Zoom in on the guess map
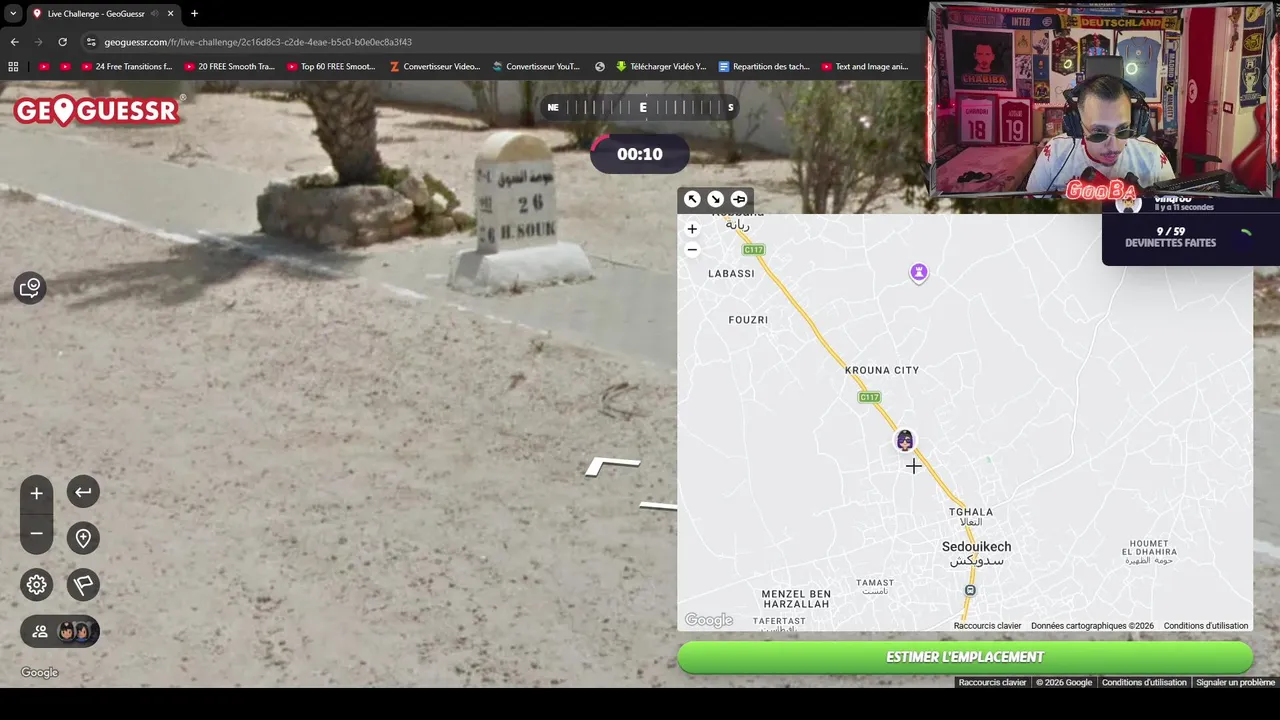Screen dimensions: 1280x720 click(692, 229)
